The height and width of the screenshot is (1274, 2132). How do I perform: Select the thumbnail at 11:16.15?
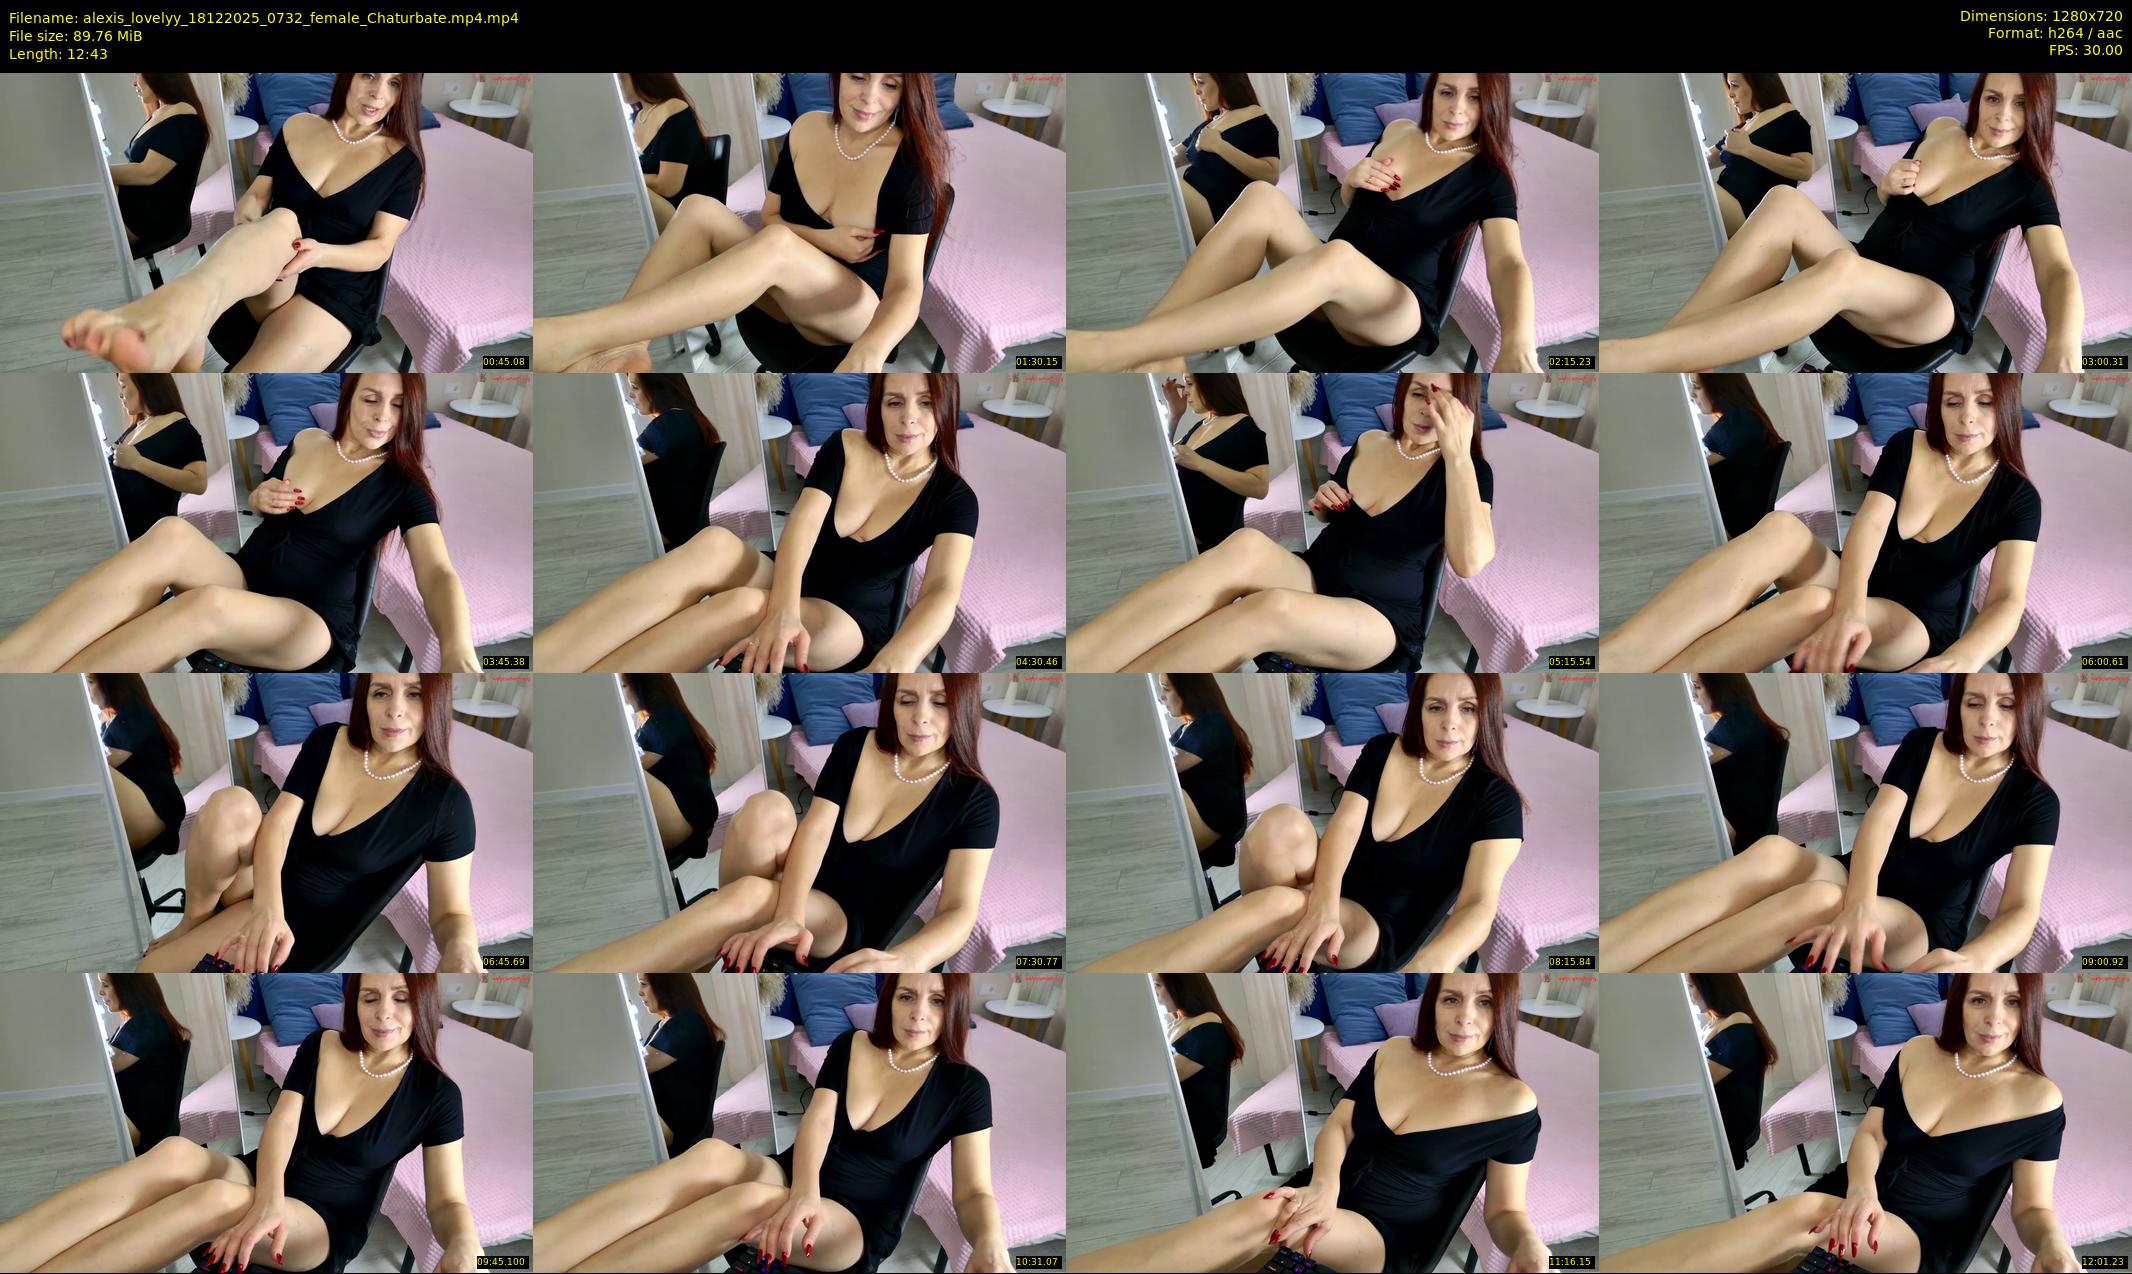click(1332, 1122)
